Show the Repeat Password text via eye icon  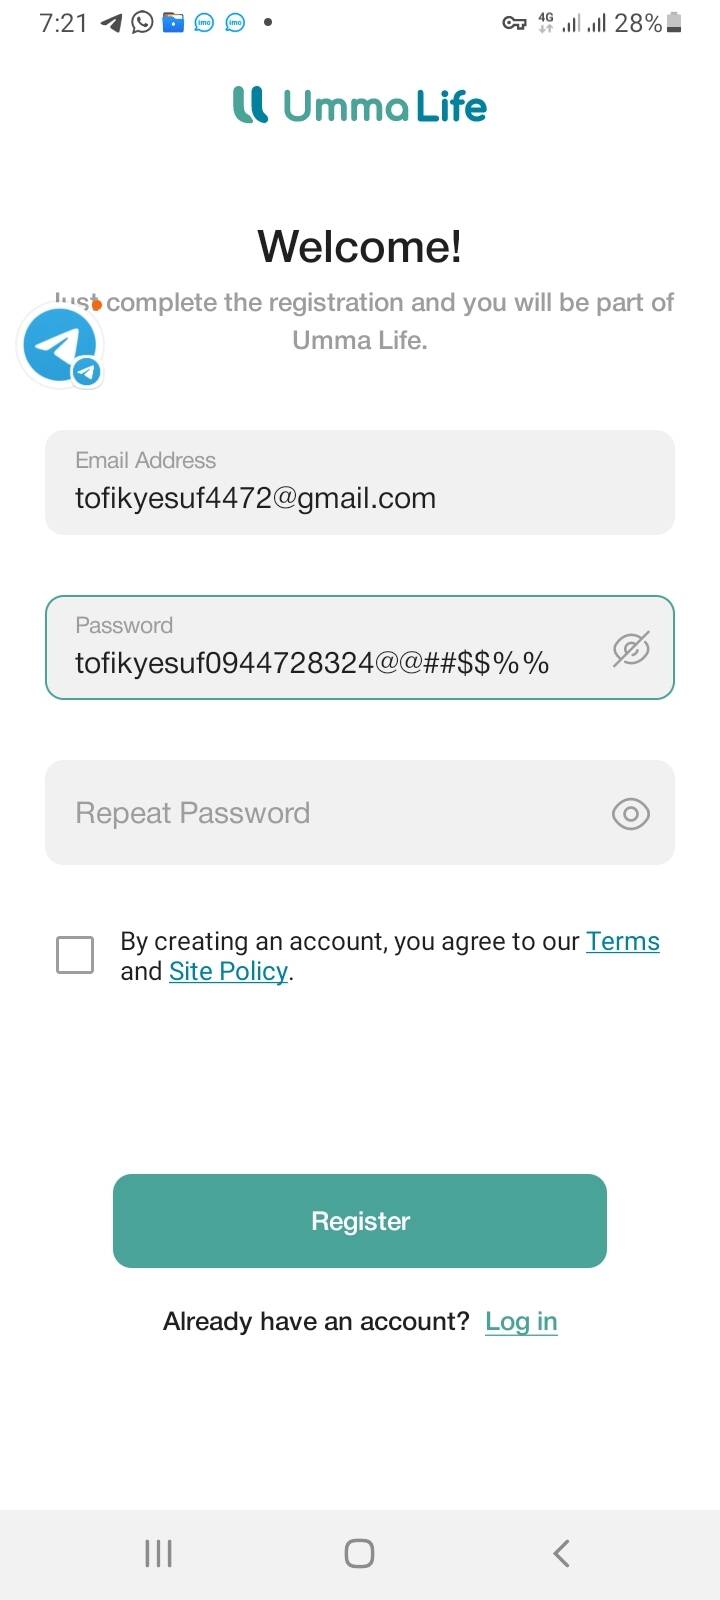tap(631, 814)
